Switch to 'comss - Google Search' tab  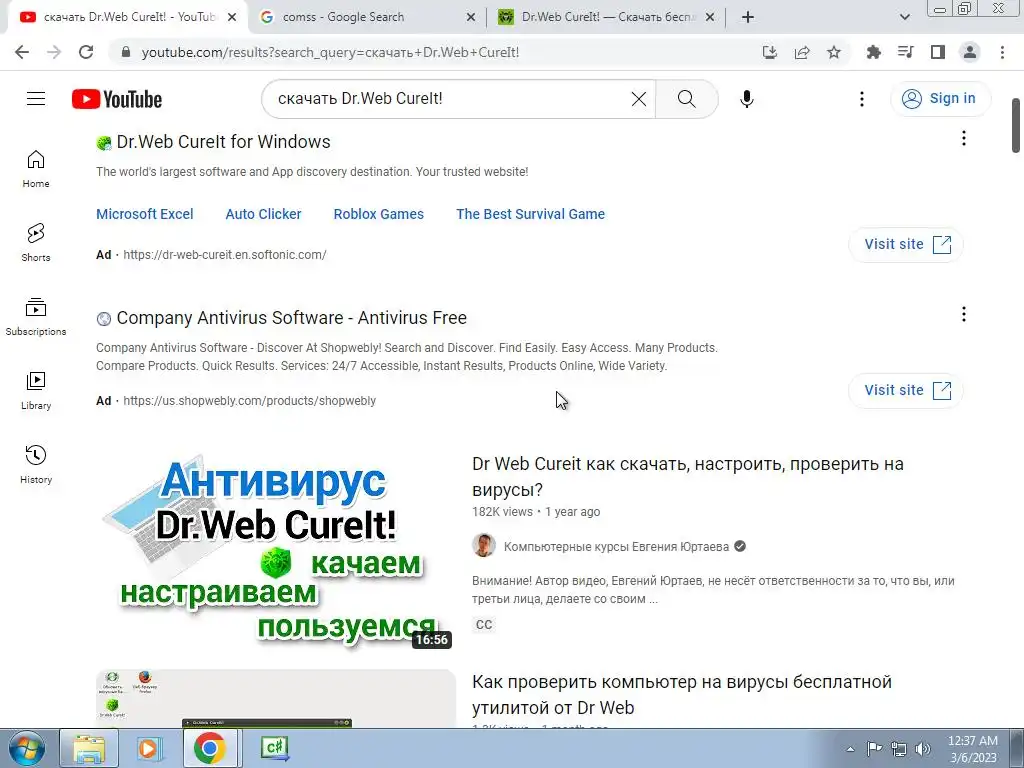tap(366, 17)
